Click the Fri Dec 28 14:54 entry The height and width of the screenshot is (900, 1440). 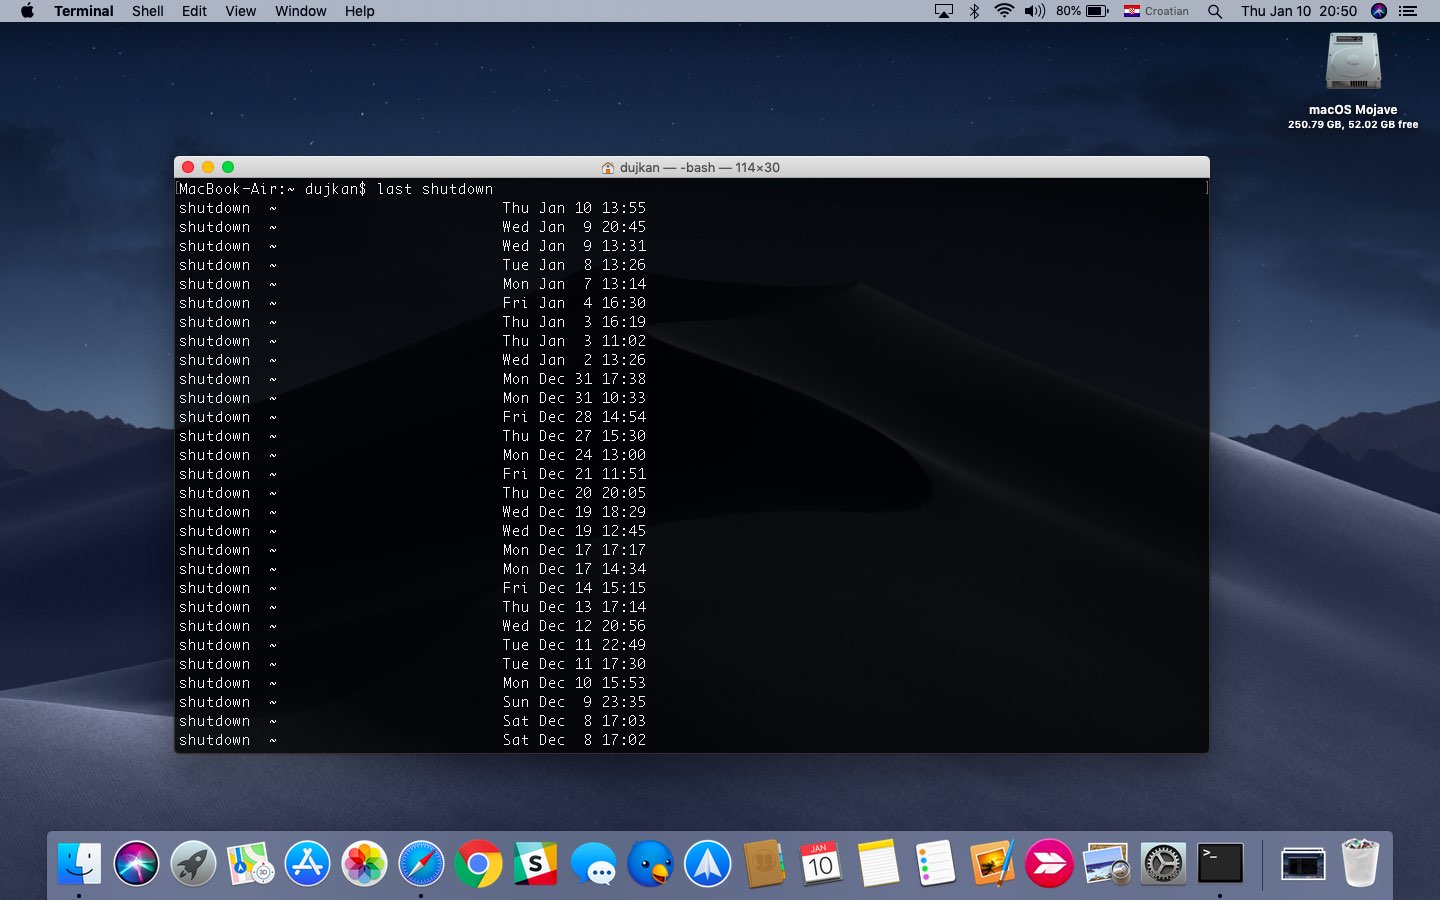(x=574, y=417)
